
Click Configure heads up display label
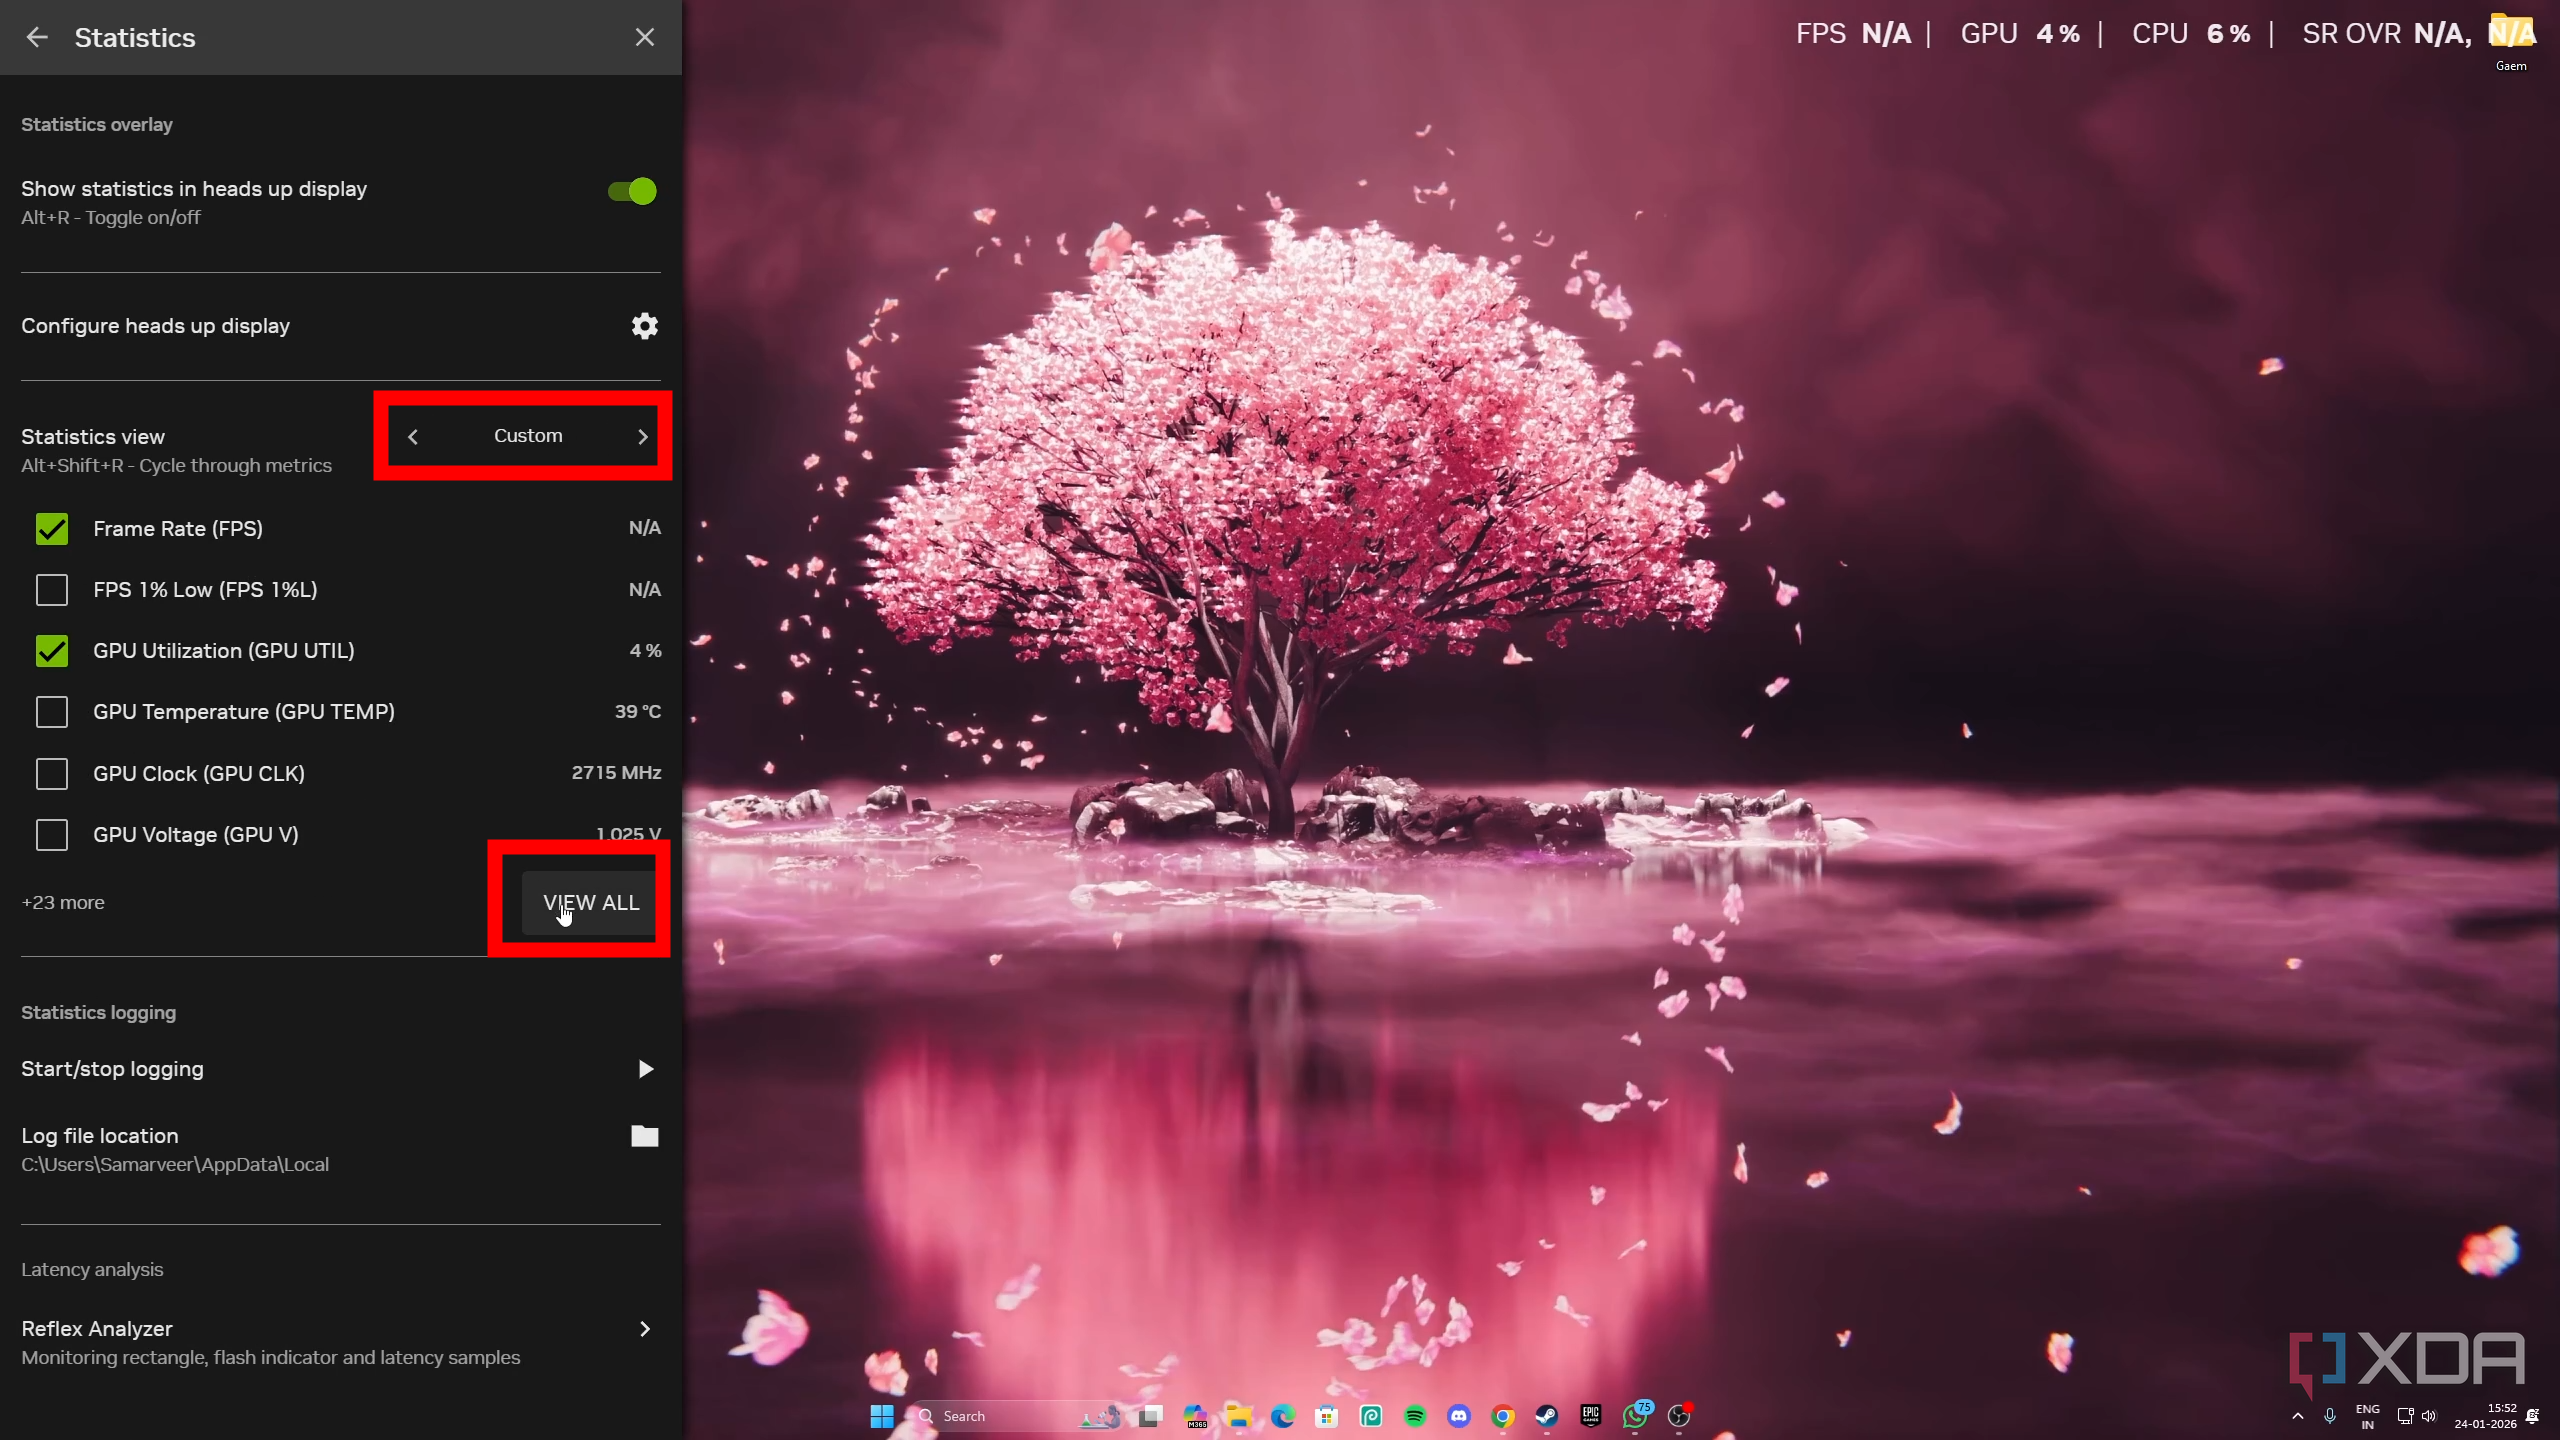pos(155,326)
